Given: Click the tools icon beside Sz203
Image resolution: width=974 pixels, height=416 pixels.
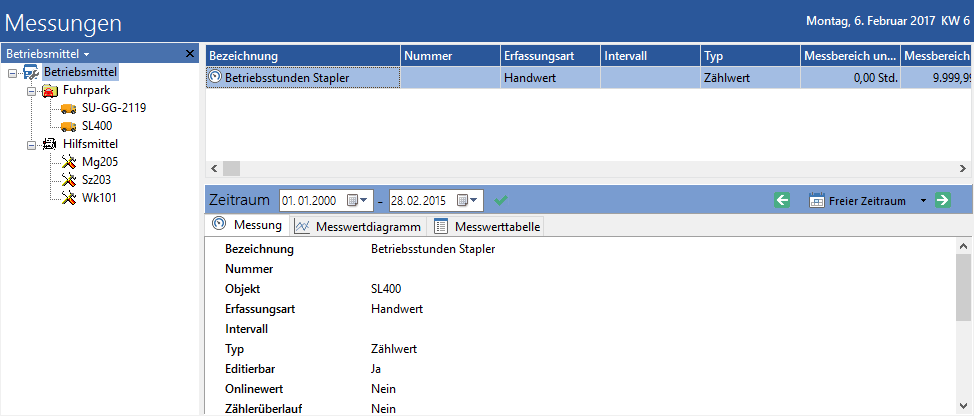Looking at the screenshot, I should tap(69, 181).
